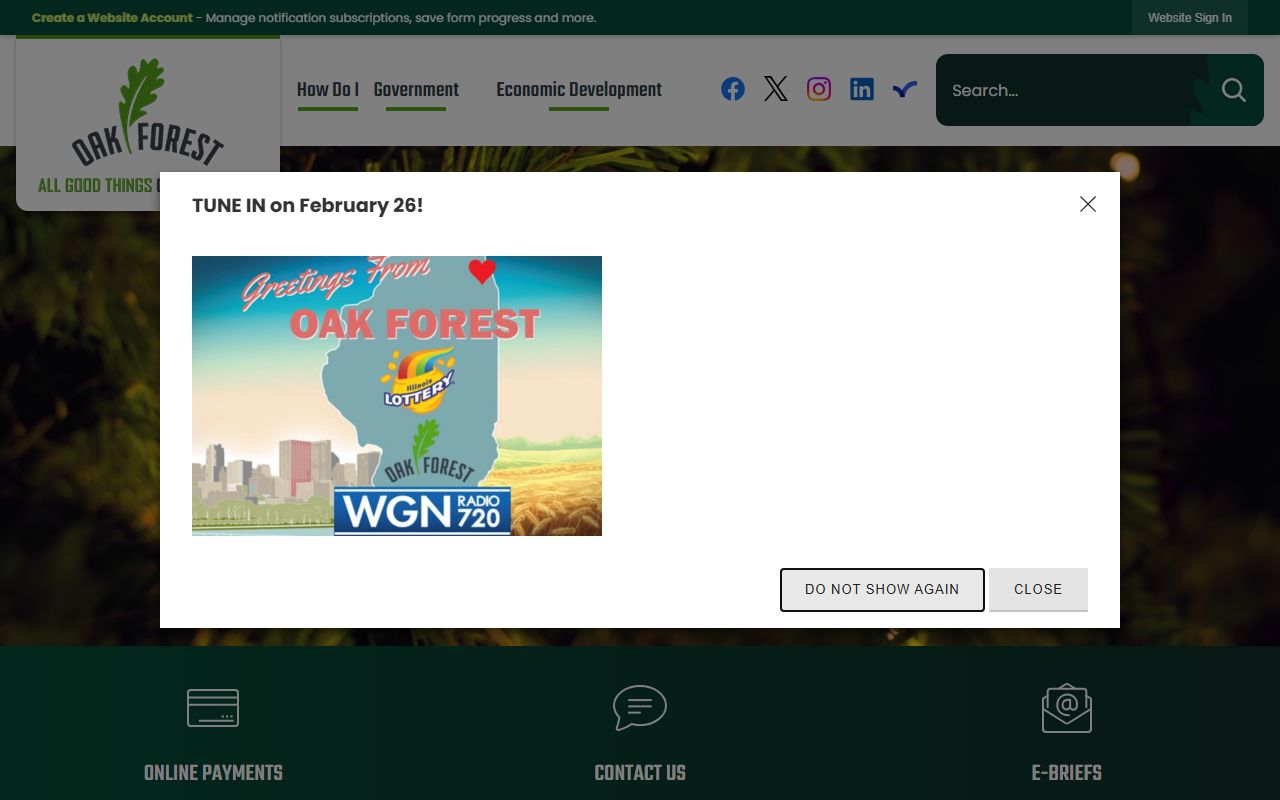The image size is (1280, 800).
Task: Click into the Search text field
Action: pos(1065,90)
